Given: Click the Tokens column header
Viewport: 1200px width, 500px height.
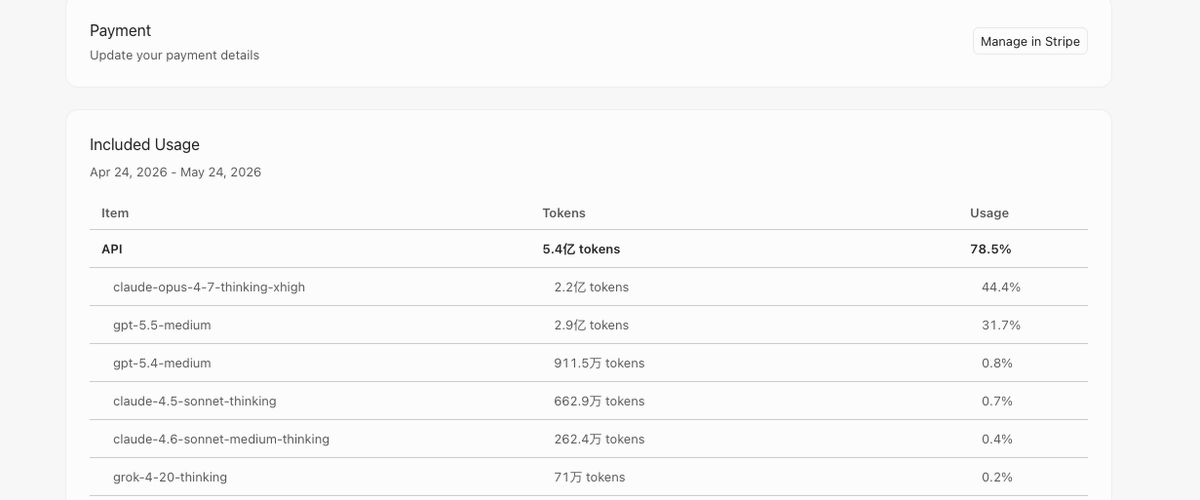Looking at the screenshot, I should [564, 213].
